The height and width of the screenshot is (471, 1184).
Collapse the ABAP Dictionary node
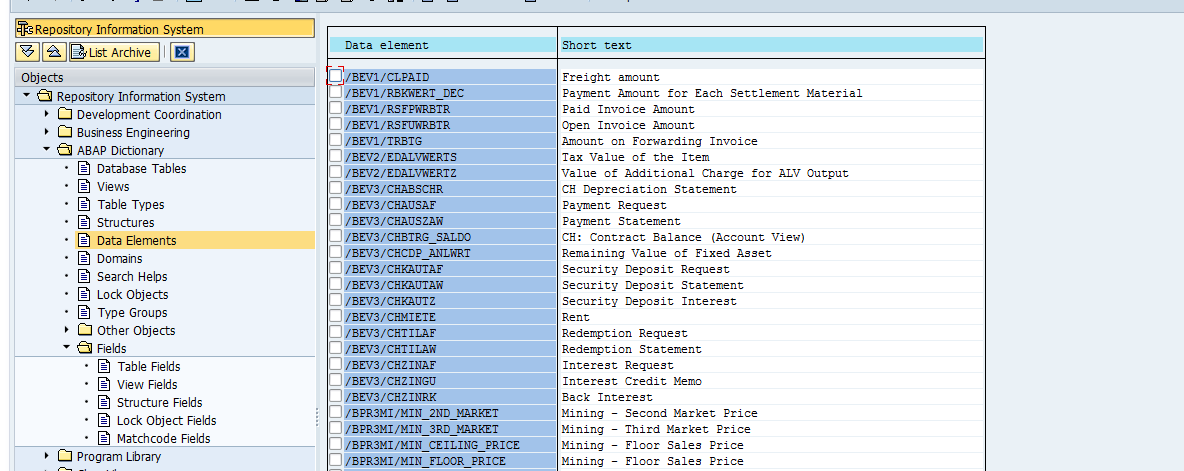click(46, 150)
